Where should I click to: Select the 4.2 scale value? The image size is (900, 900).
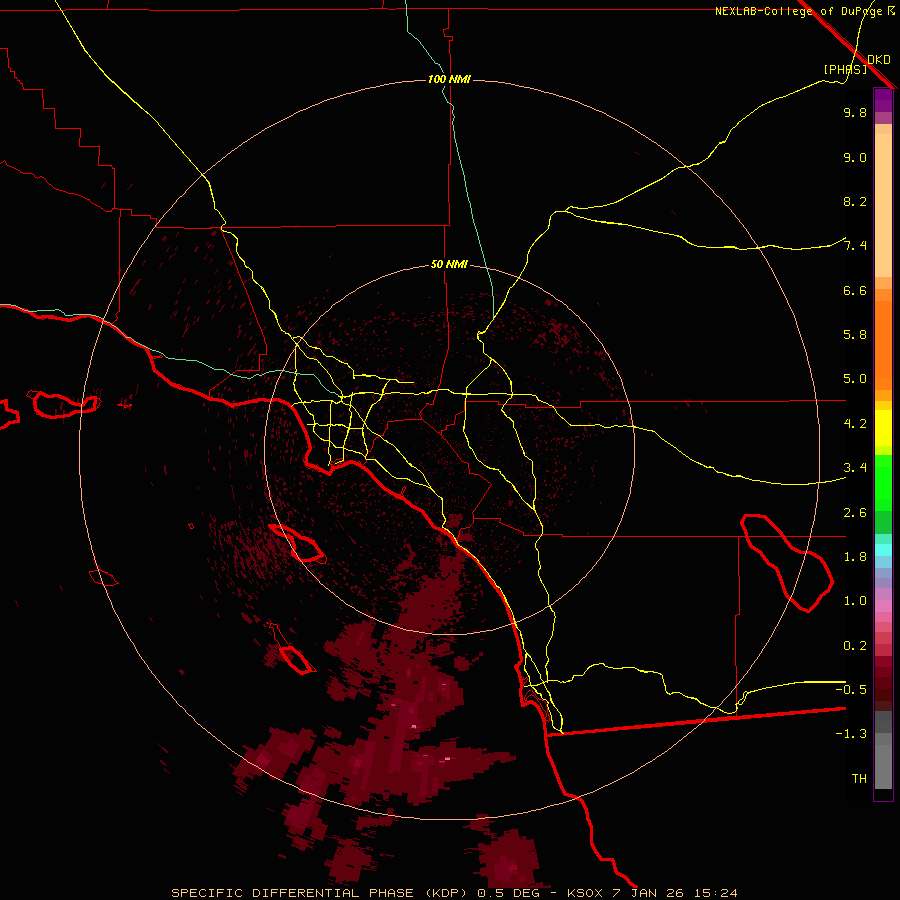coord(855,424)
